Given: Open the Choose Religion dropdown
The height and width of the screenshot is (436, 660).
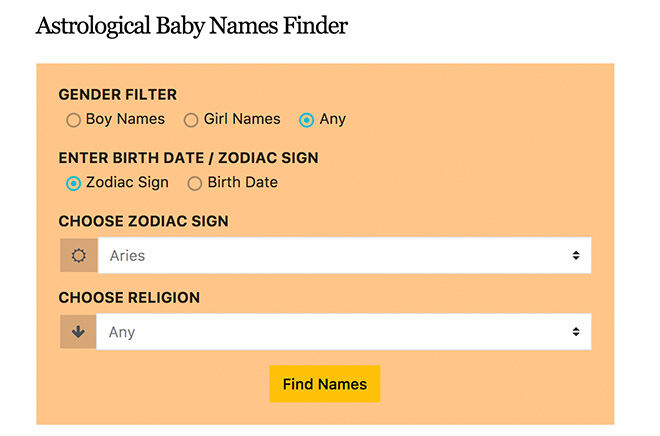Looking at the screenshot, I should [x=344, y=332].
